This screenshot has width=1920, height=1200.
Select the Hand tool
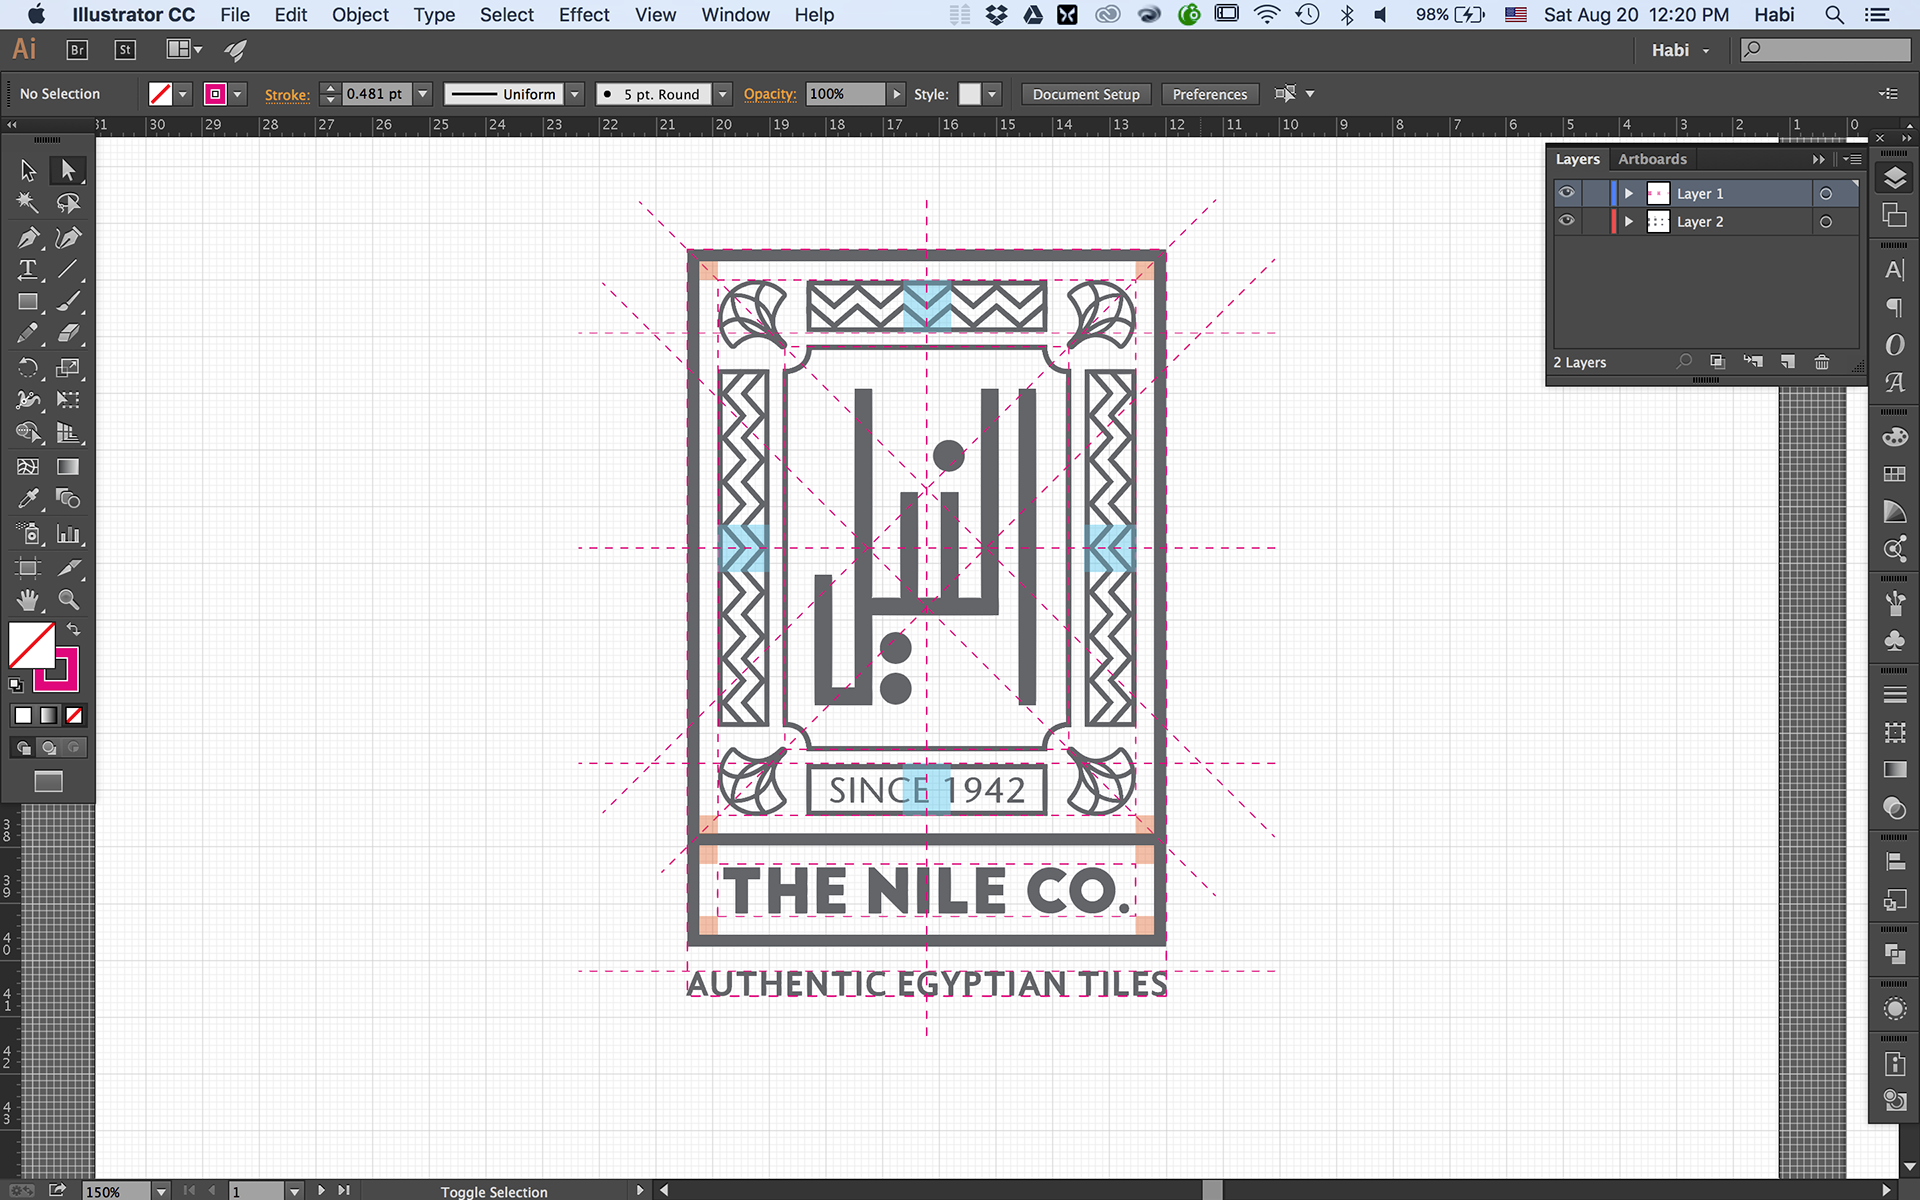click(x=28, y=599)
